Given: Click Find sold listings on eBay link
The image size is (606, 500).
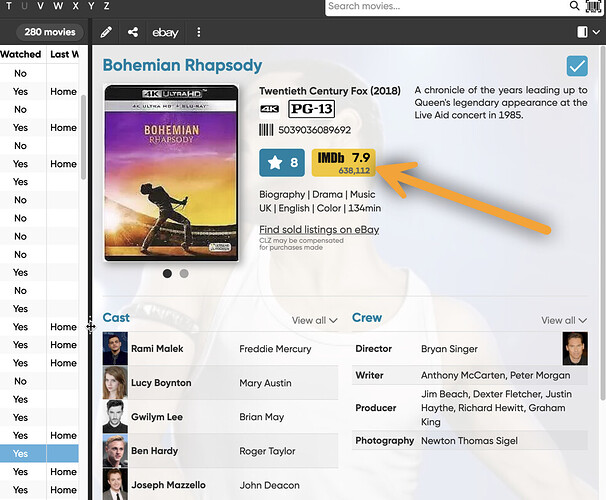Looking at the screenshot, I should pos(319,230).
